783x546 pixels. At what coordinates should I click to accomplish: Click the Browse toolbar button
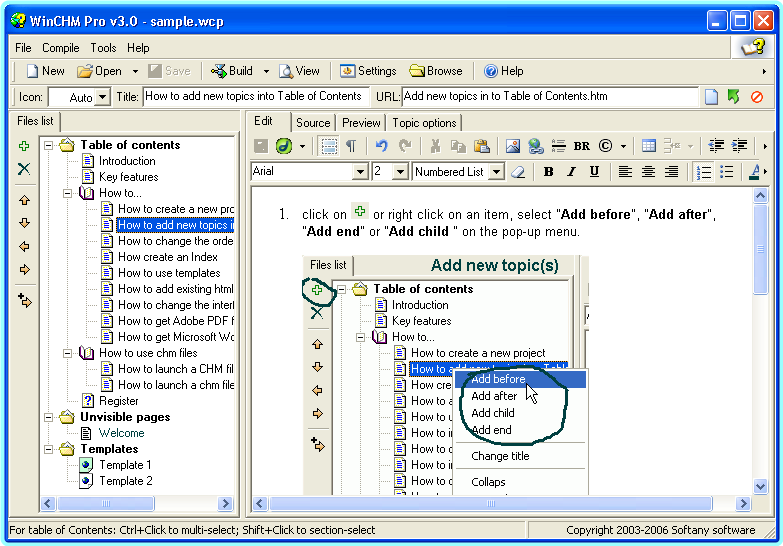click(436, 71)
